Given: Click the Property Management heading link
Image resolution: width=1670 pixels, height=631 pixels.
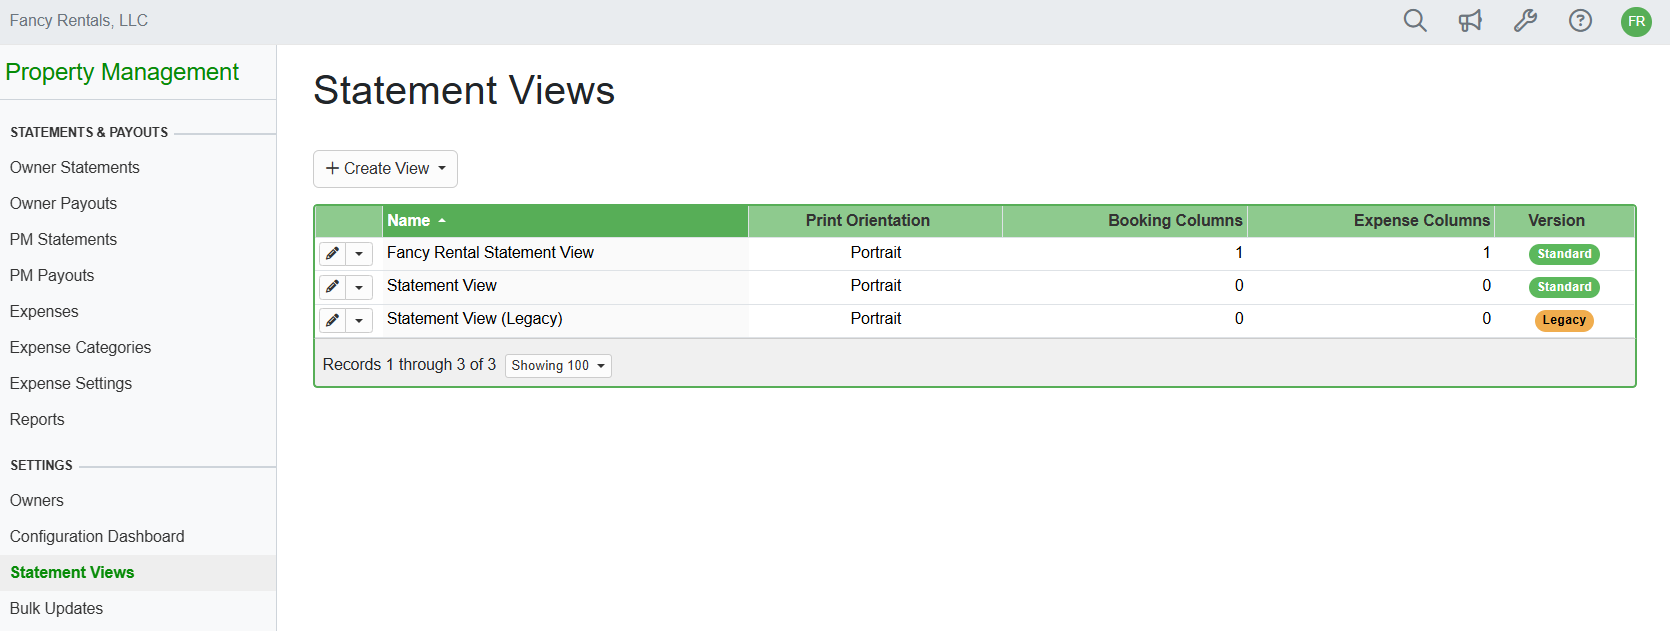Looking at the screenshot, I should tap(122, 72).
